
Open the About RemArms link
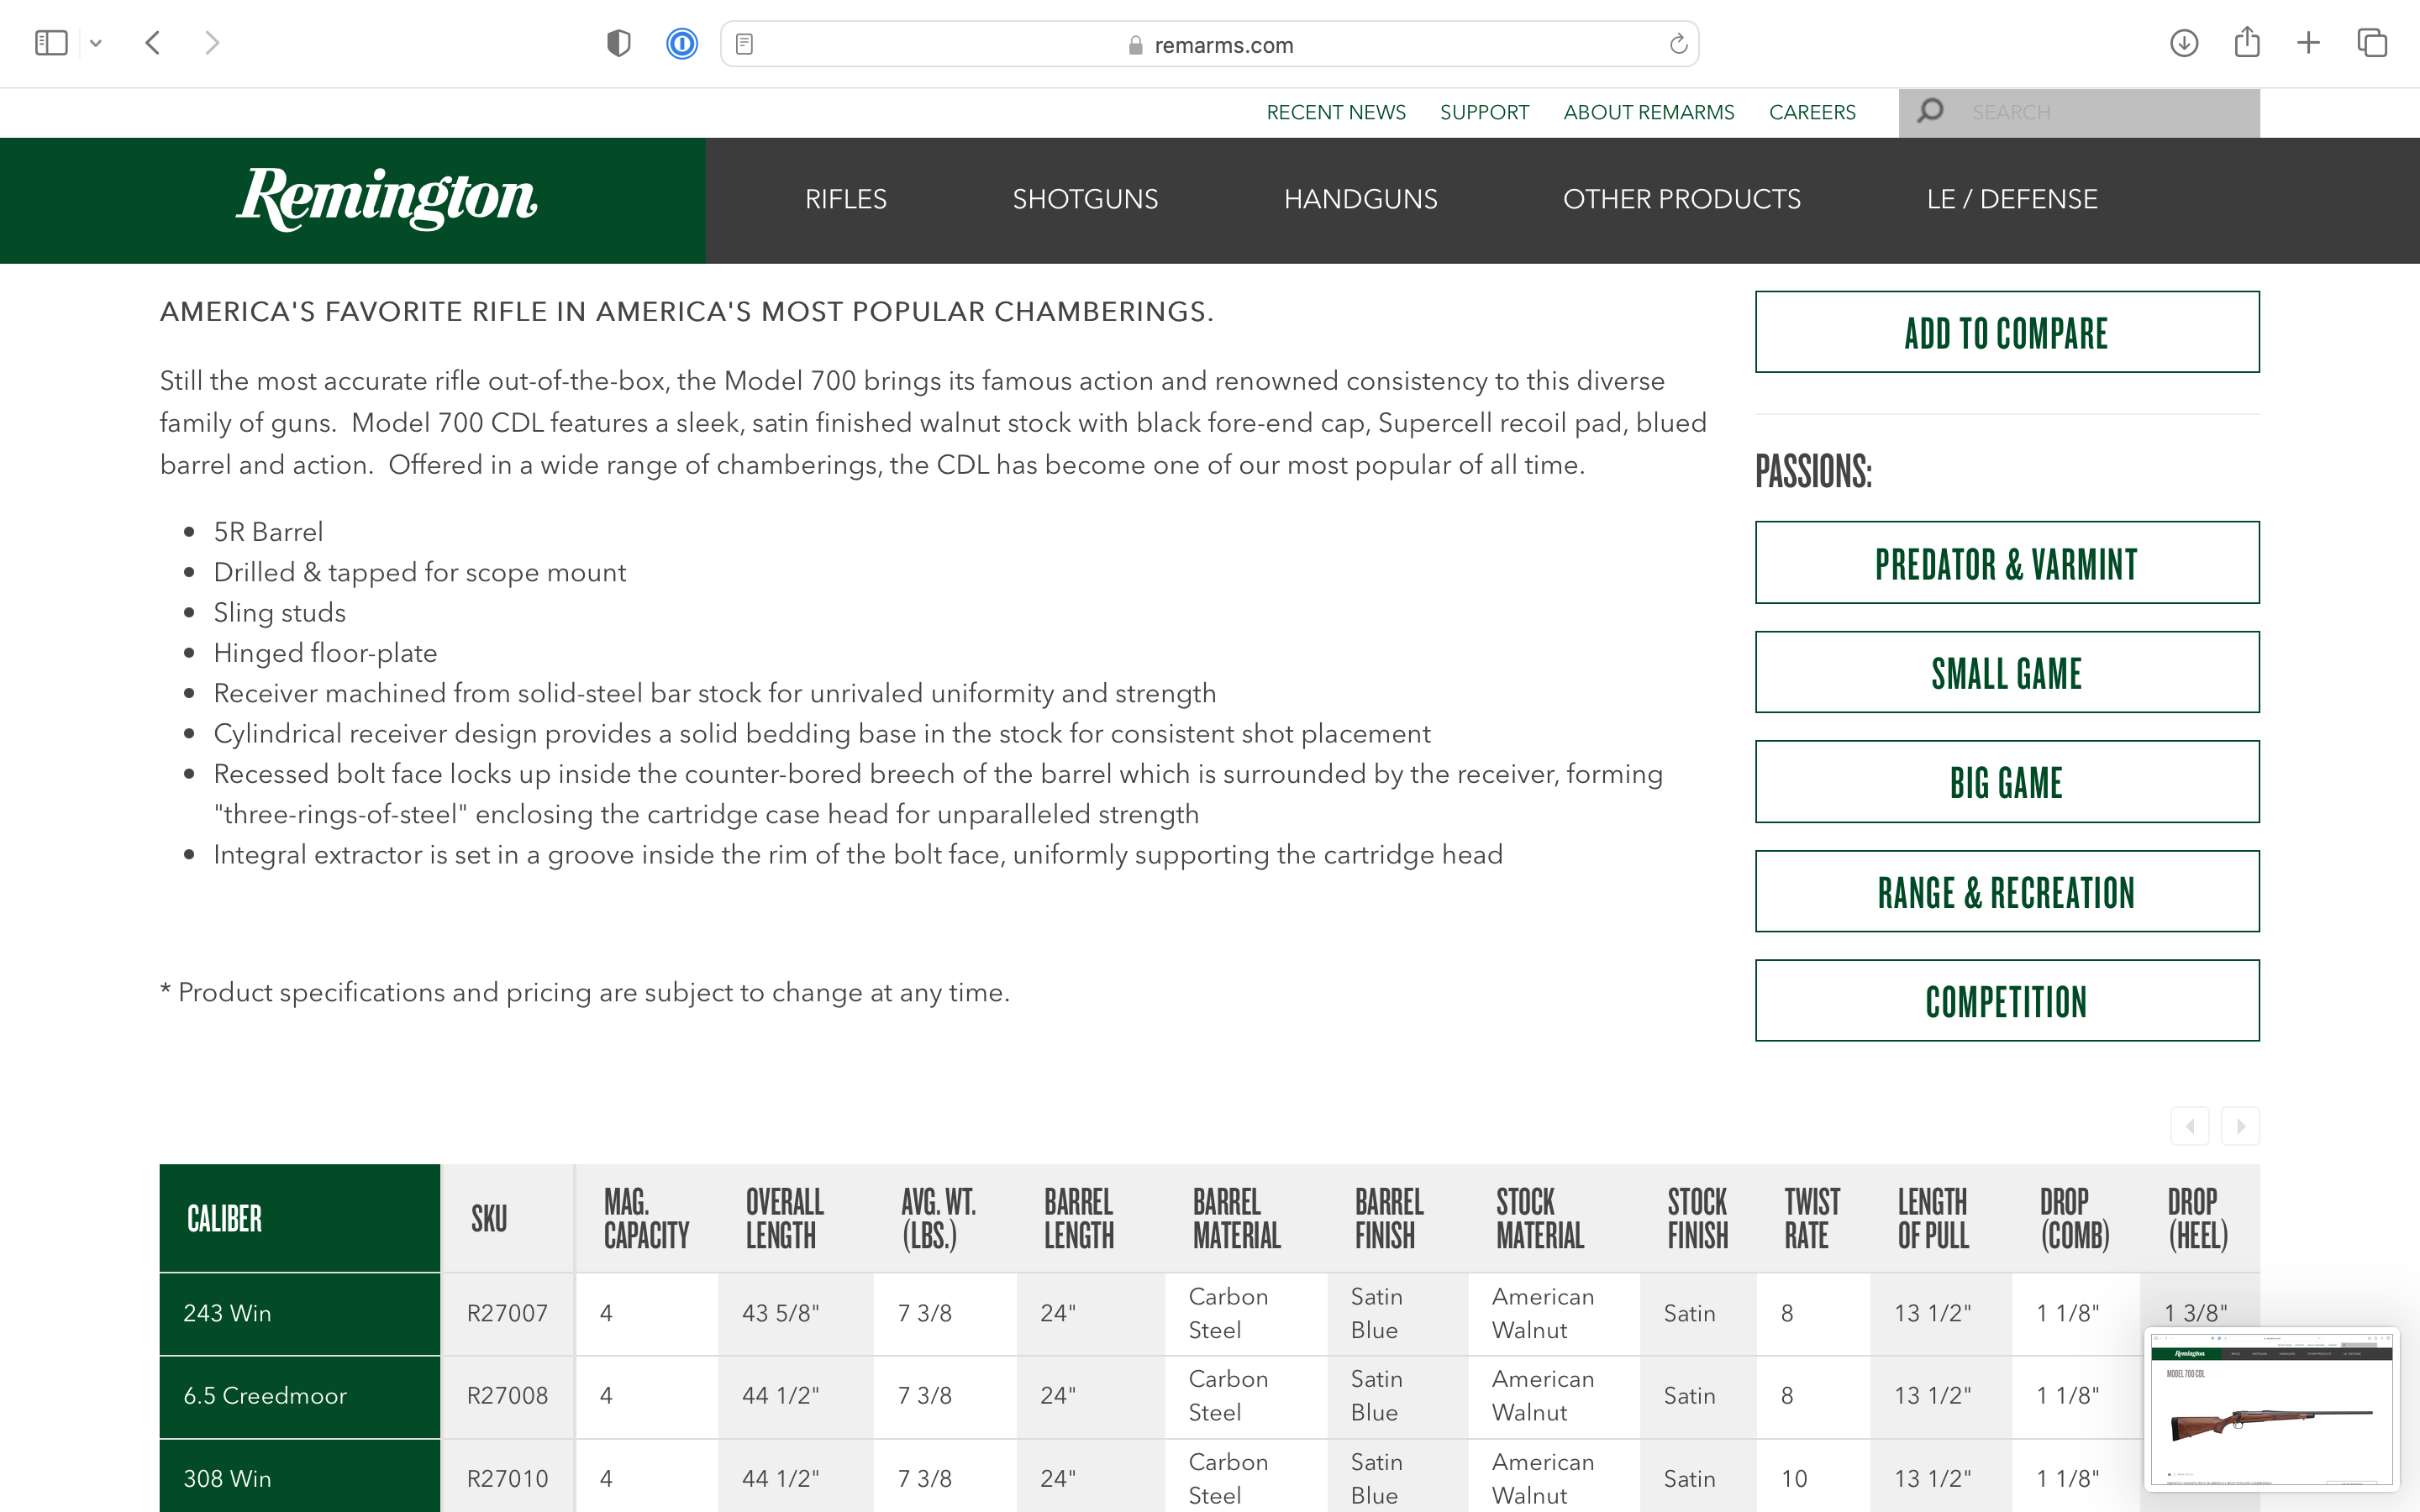(1649, 112)
